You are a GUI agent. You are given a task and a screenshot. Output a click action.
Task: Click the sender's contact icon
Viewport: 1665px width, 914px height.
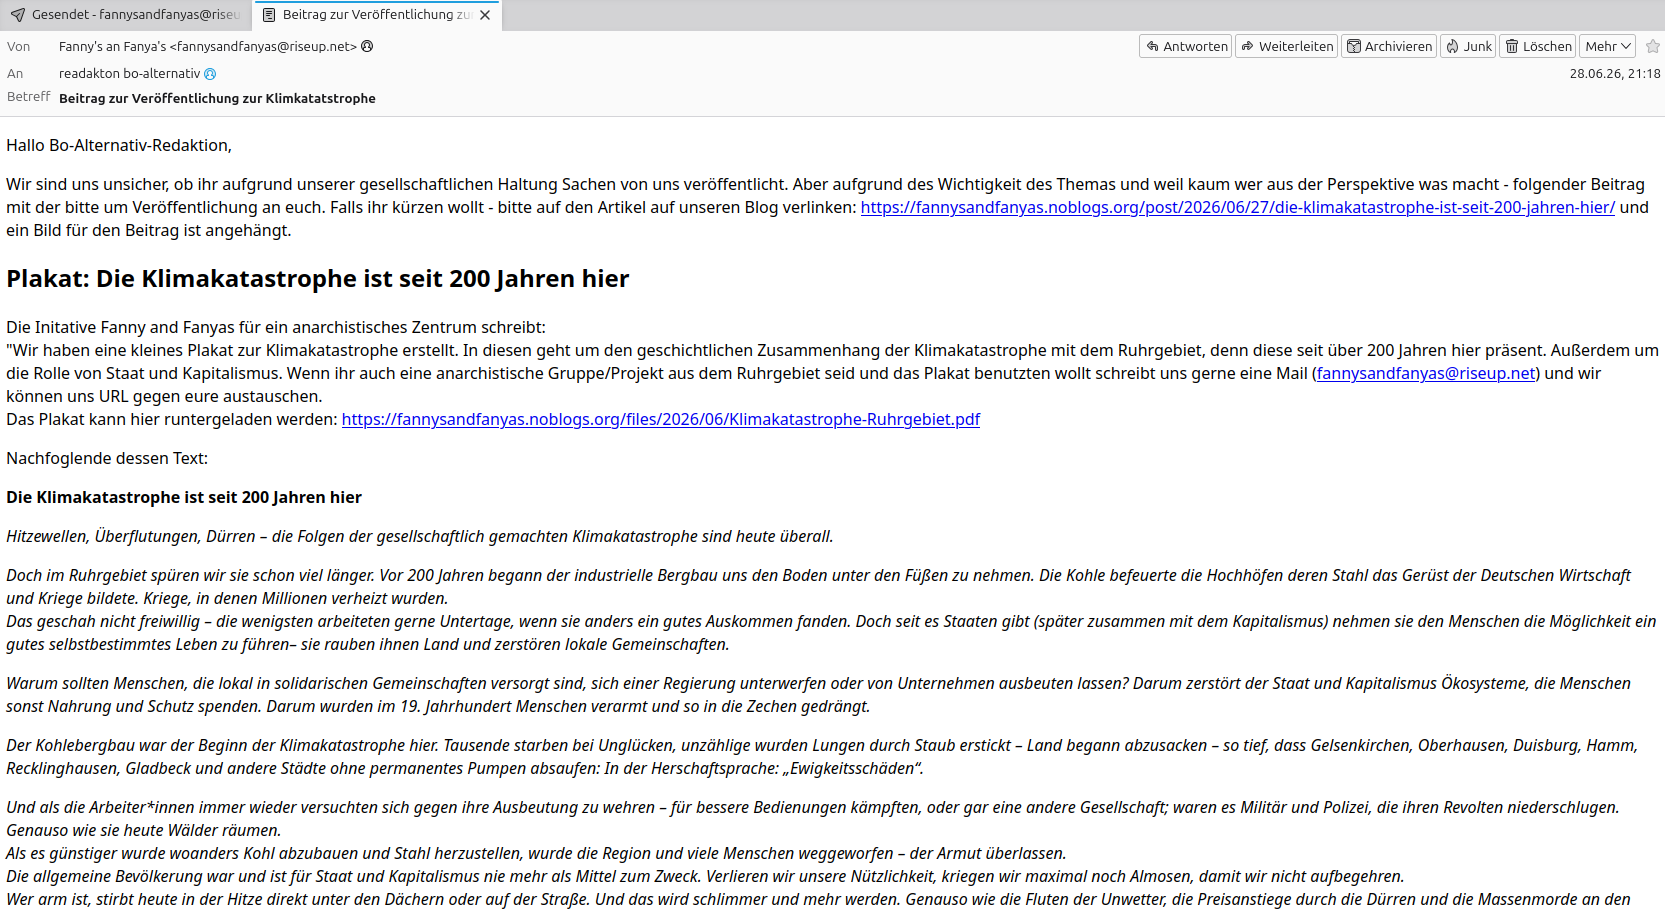(367, 46)
